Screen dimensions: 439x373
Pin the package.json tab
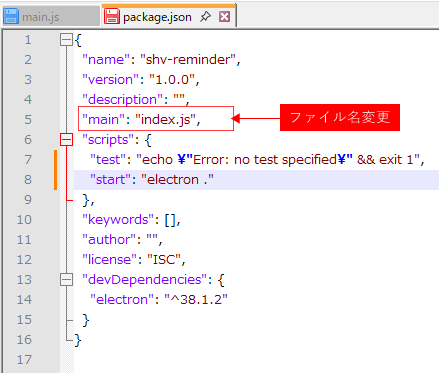tap(205, 16)
